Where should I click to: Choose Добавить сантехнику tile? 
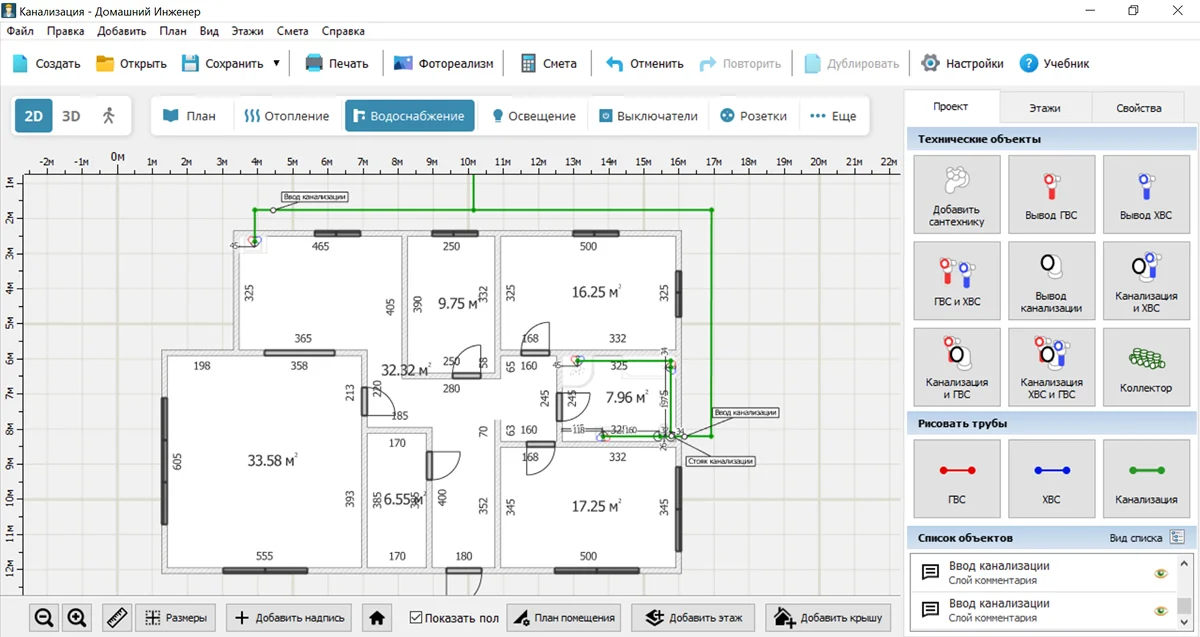coord(957,194)
